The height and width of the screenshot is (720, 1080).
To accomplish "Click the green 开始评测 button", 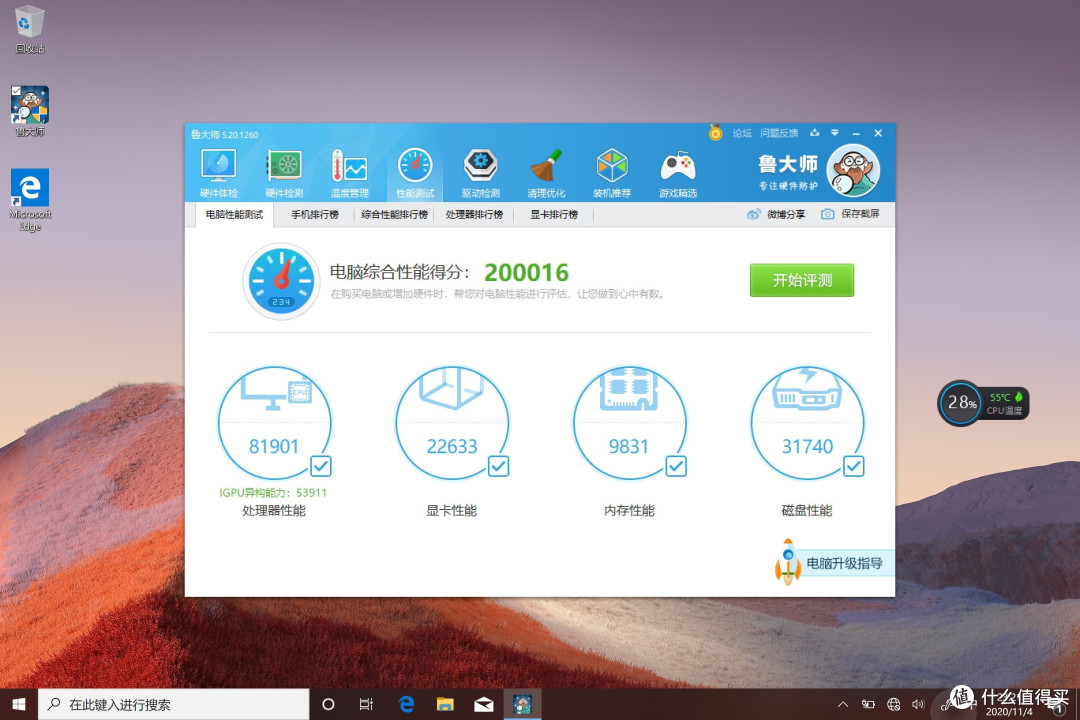I will [x=802, y=280].
